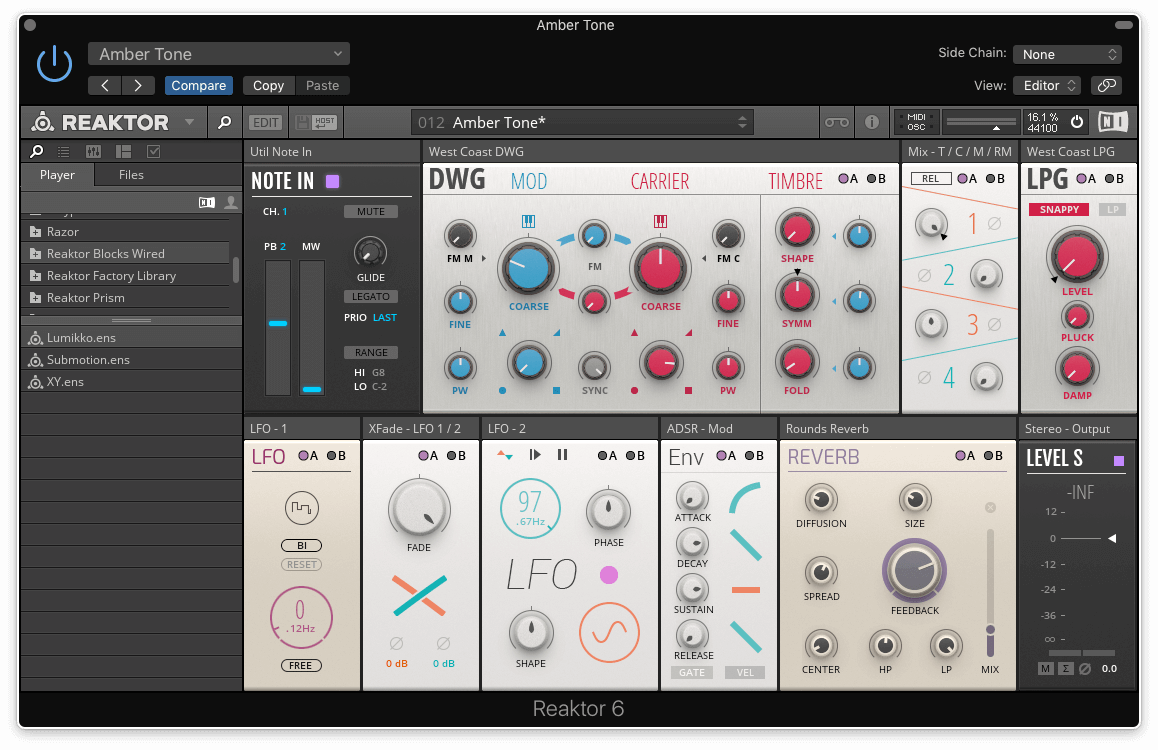Toggle REL button in Mix block
The width and height of the screenshot is (1158, 750).
[931, 179]
